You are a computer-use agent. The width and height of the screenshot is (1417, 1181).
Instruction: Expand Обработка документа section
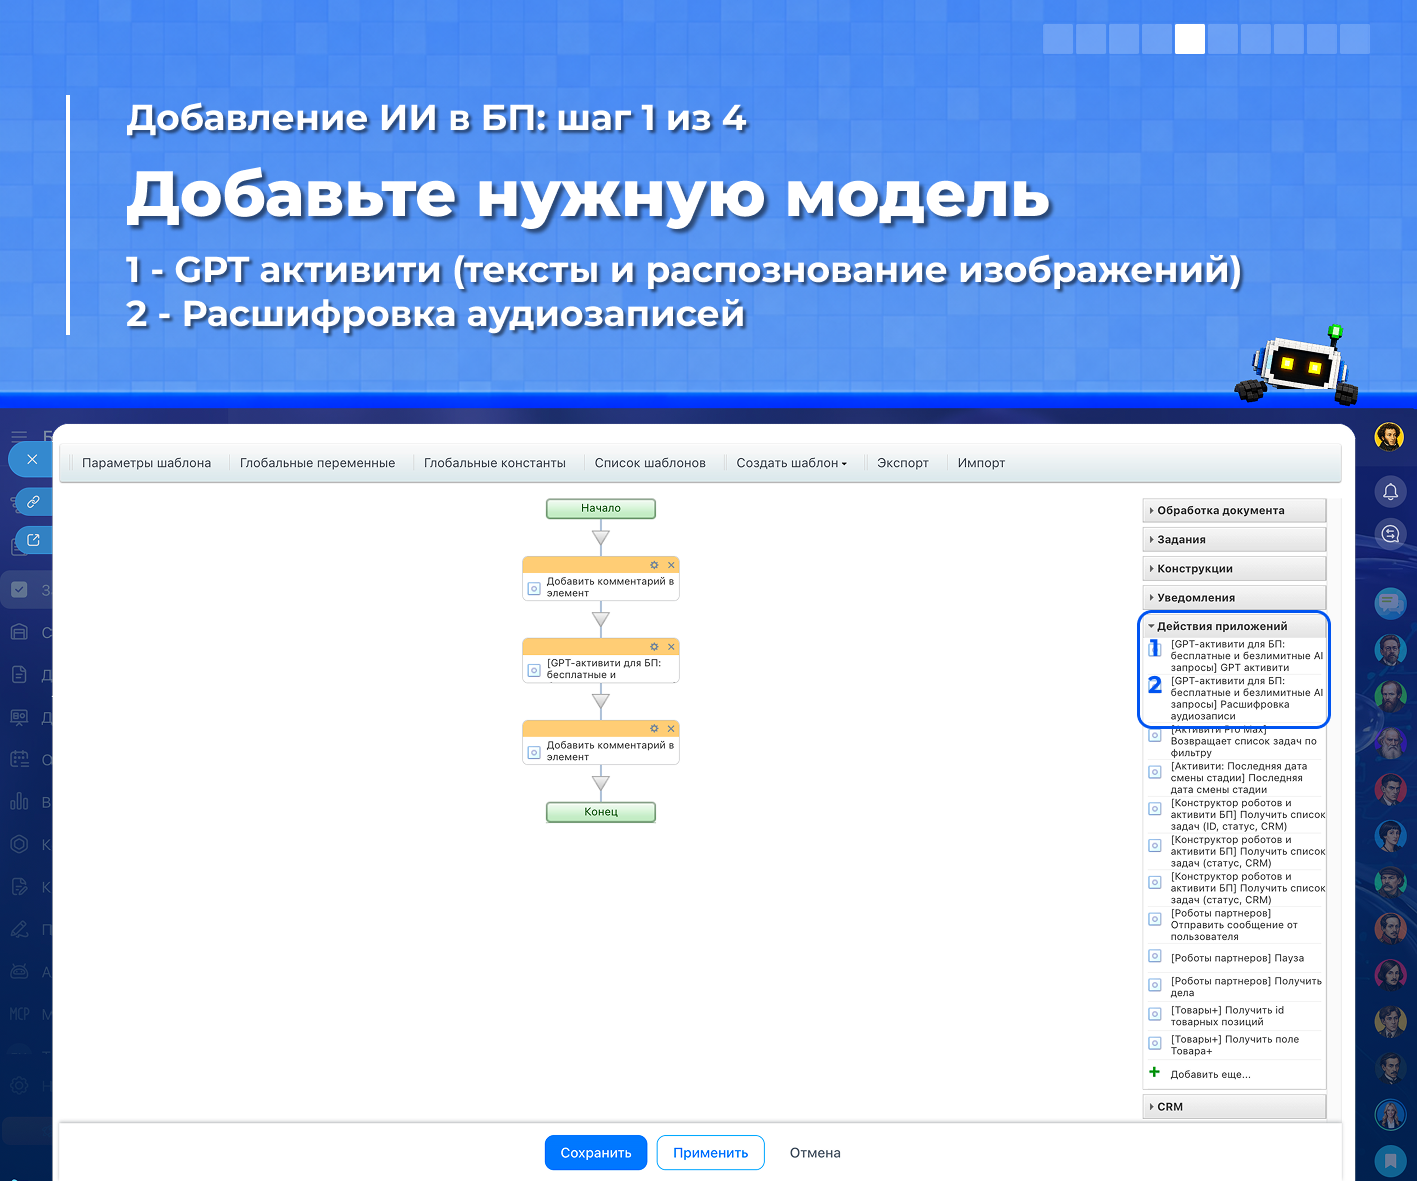pos(1234,510)
